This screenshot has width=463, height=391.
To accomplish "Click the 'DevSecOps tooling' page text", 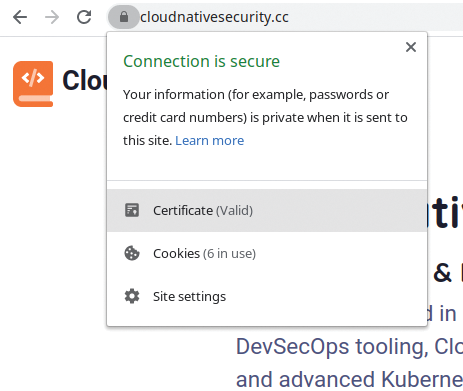I will (x=332, y=347).
